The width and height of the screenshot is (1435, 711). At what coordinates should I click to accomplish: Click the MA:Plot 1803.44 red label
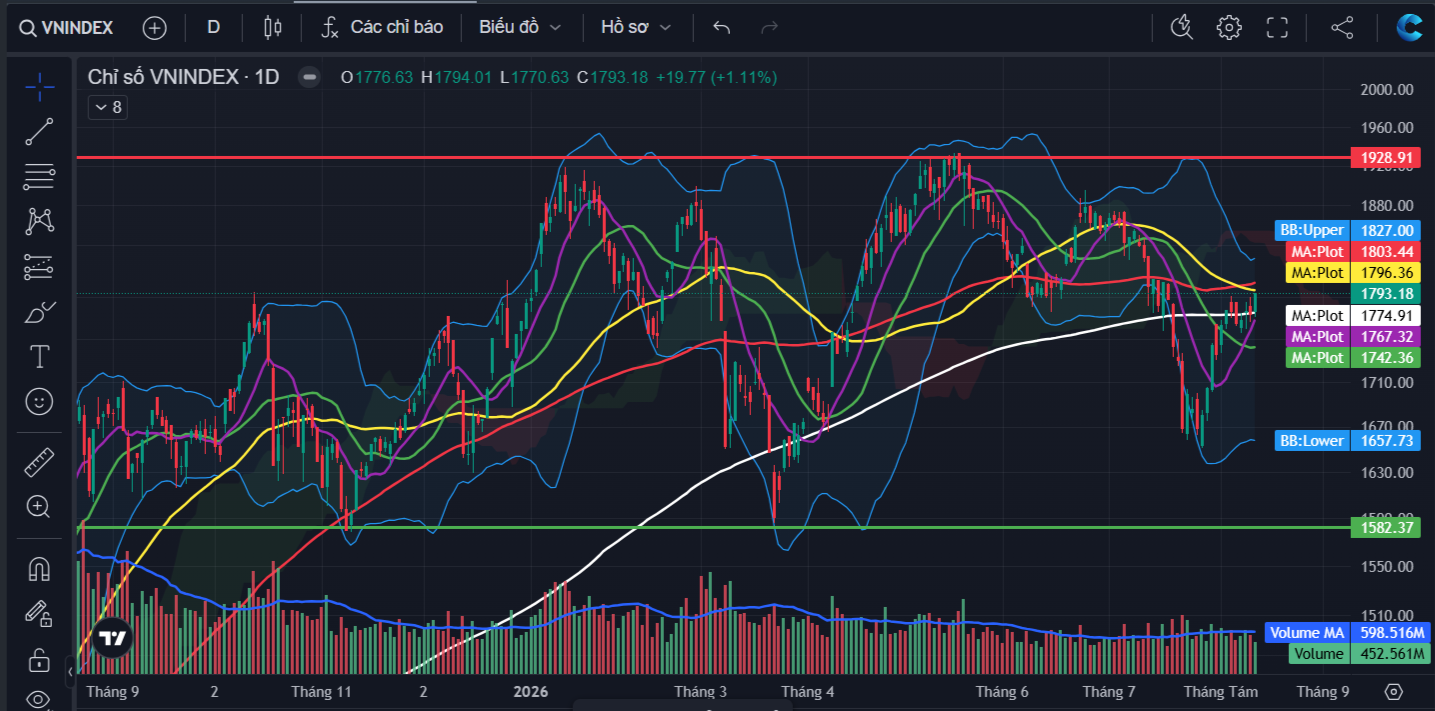pos(1353,252)
